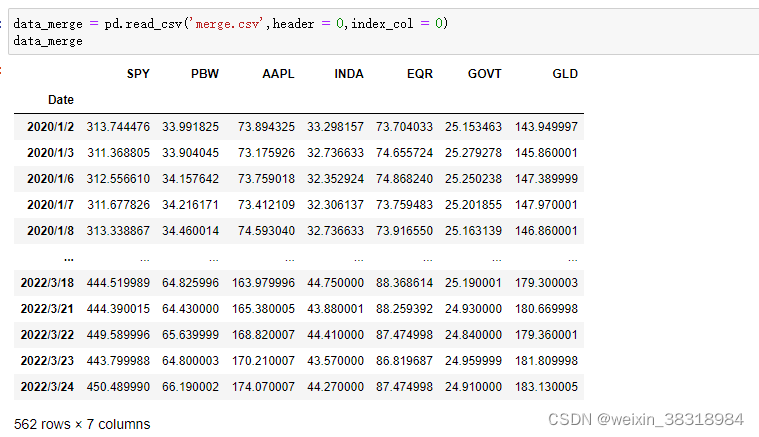
Task: Click the 2020/1/6 row index
Action: 50,179
